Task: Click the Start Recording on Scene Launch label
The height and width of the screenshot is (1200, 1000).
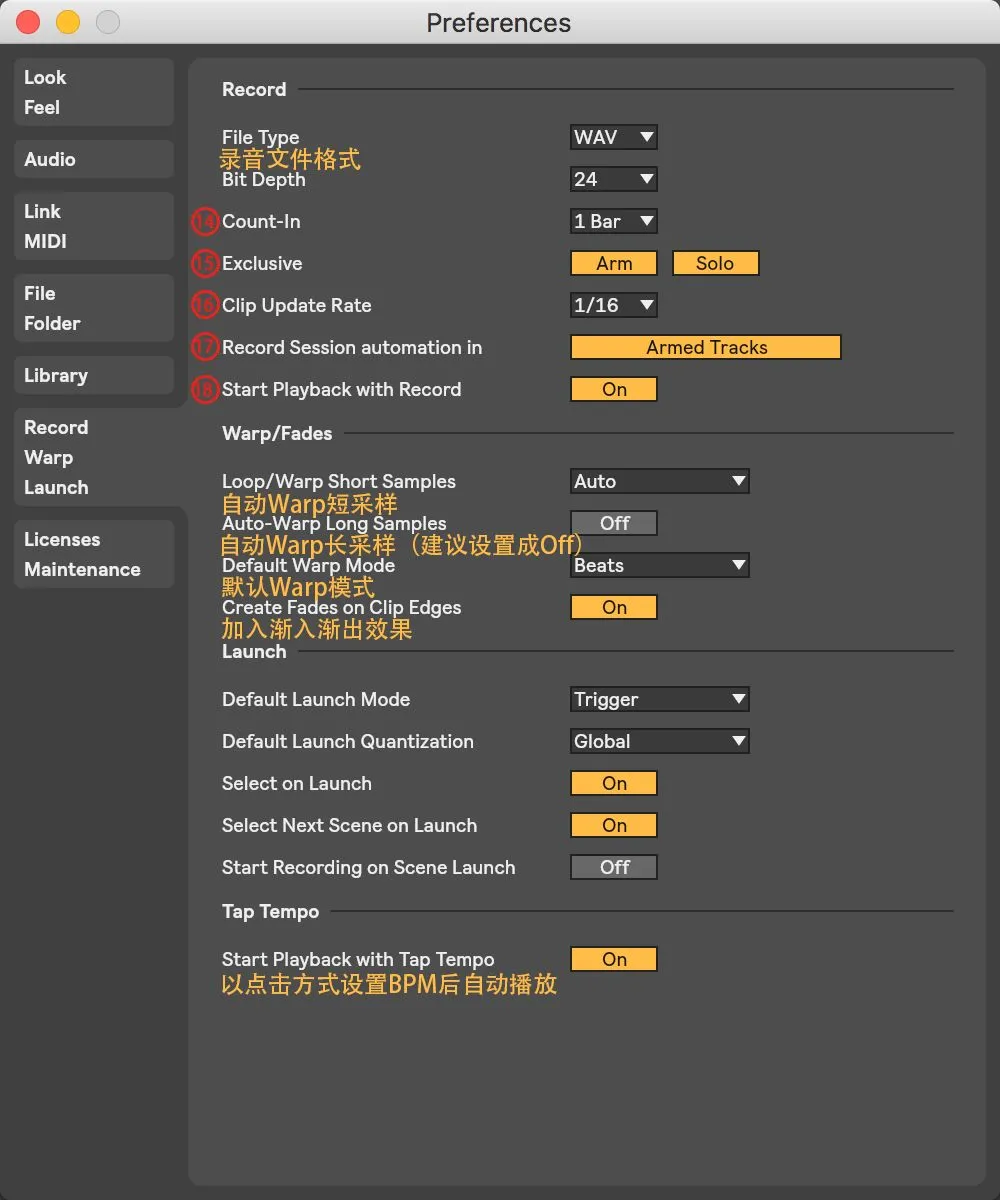Action: (x=368, y=867)
